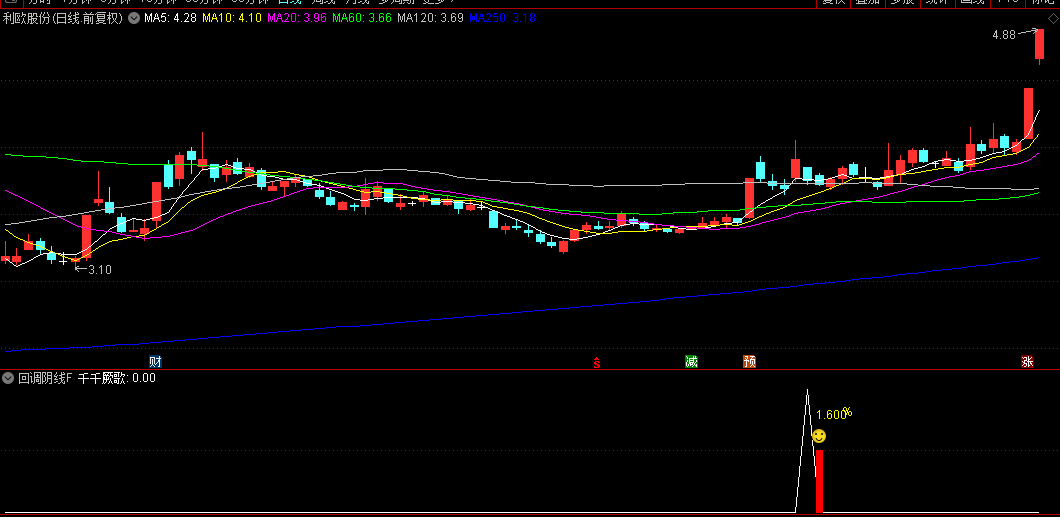The width and height of the screenshot is (1060, 517).
Task: Click the 1.600% signal value
Action: click(x=834, y=414)
